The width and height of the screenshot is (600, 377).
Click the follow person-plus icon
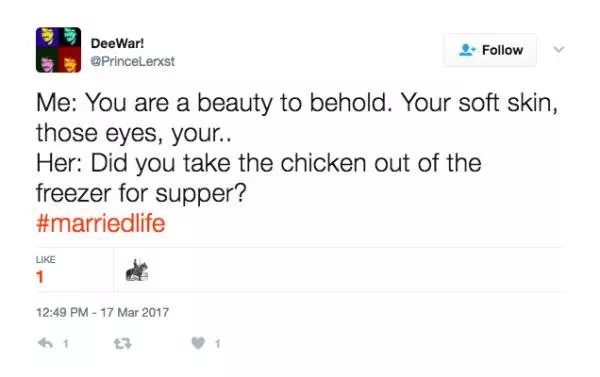coord(467,50)
